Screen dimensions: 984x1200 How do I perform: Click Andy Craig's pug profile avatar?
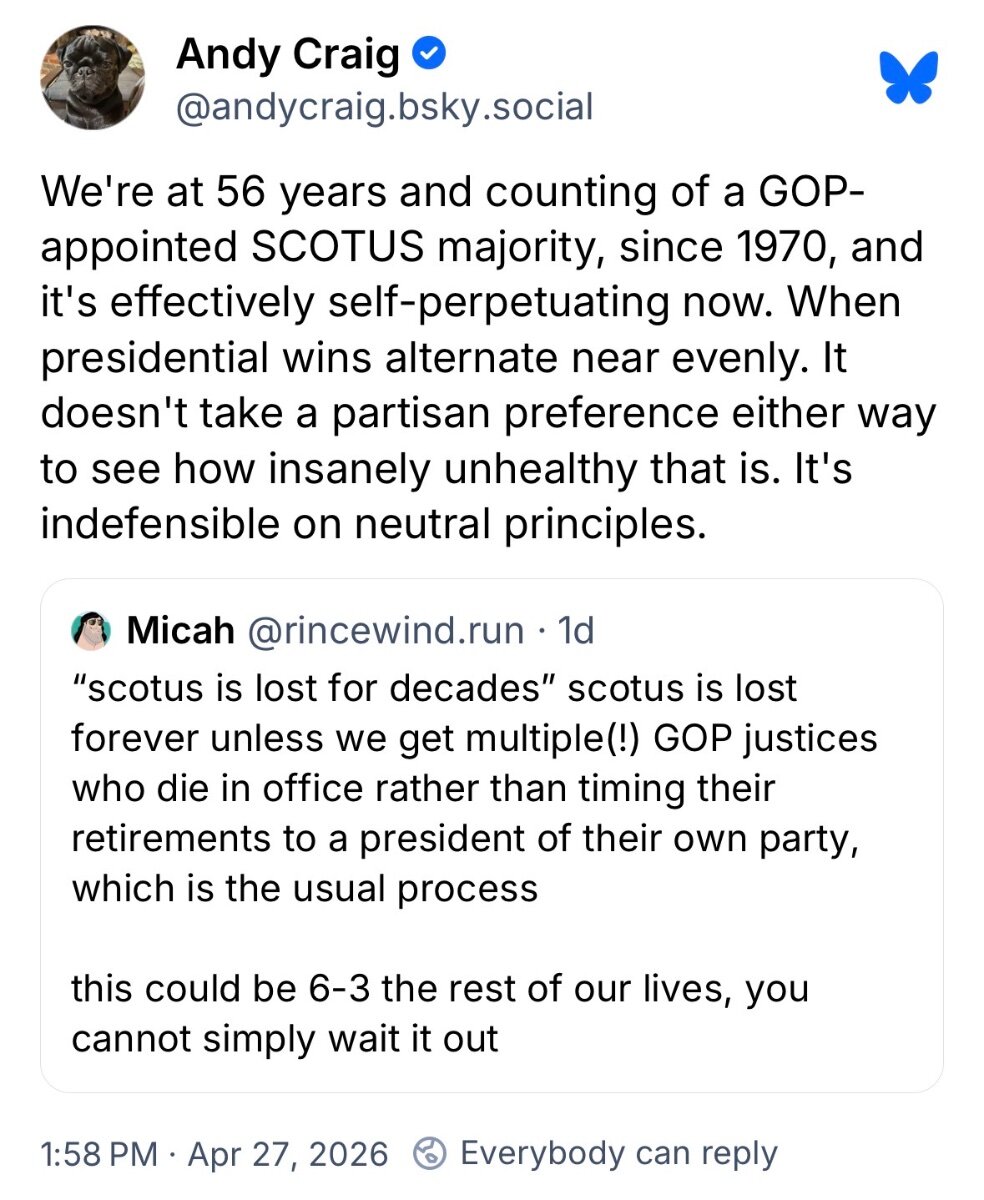[x=92, y=77]
